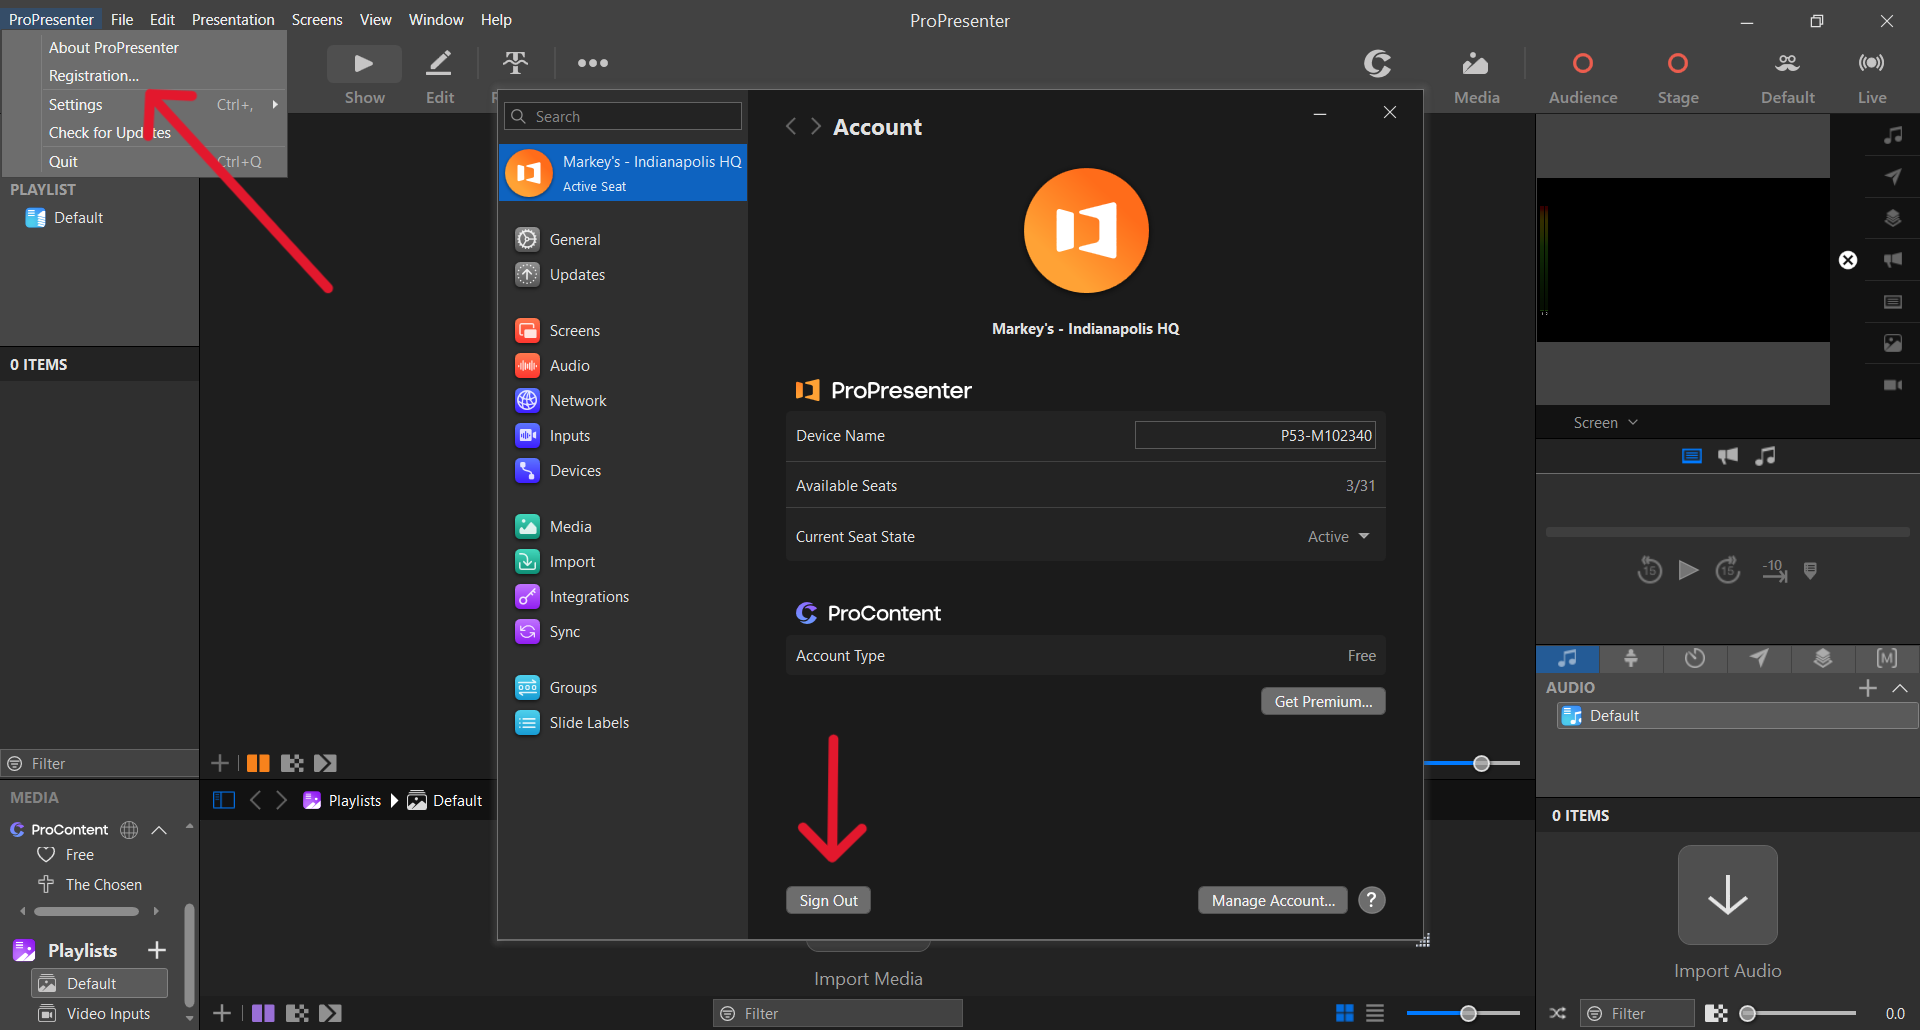Open the Presentation menu
This screenshot has width=1920, height=1030.
[x=233, y=20]
